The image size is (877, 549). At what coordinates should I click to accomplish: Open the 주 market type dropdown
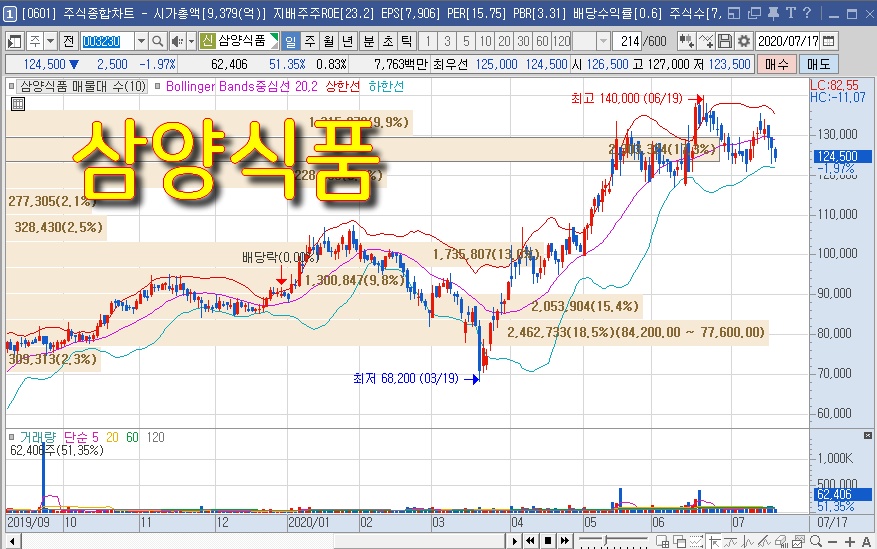(x=50, y=41)
